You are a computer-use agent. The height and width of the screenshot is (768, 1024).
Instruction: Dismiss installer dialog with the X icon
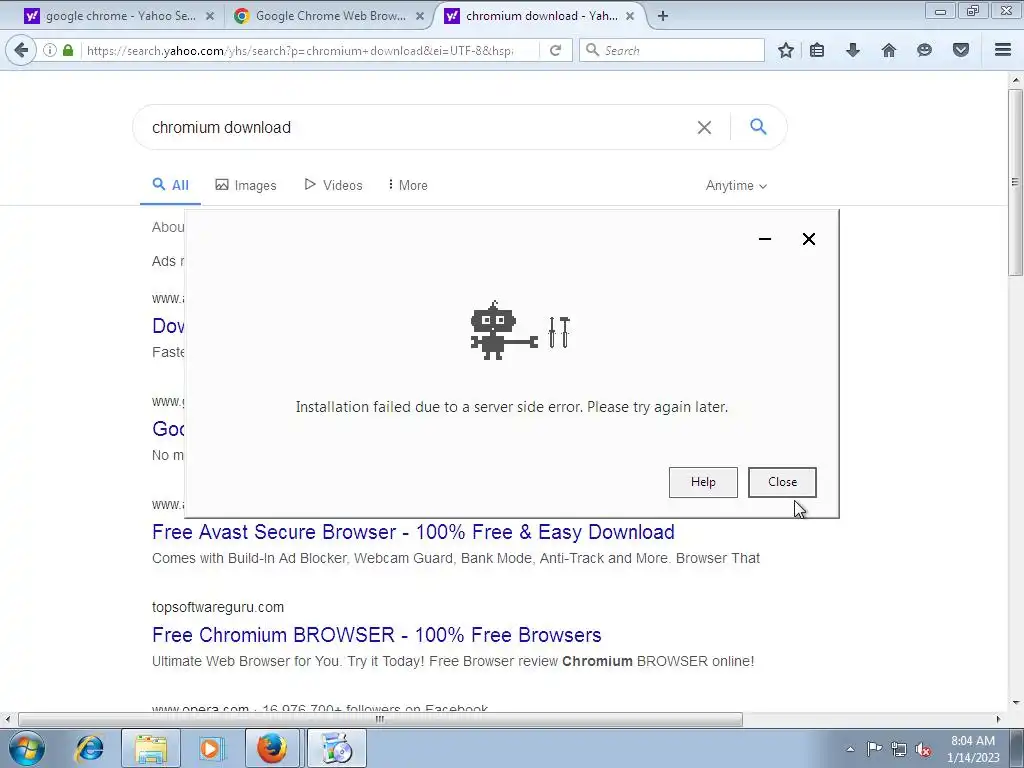(x=808, y=239)
